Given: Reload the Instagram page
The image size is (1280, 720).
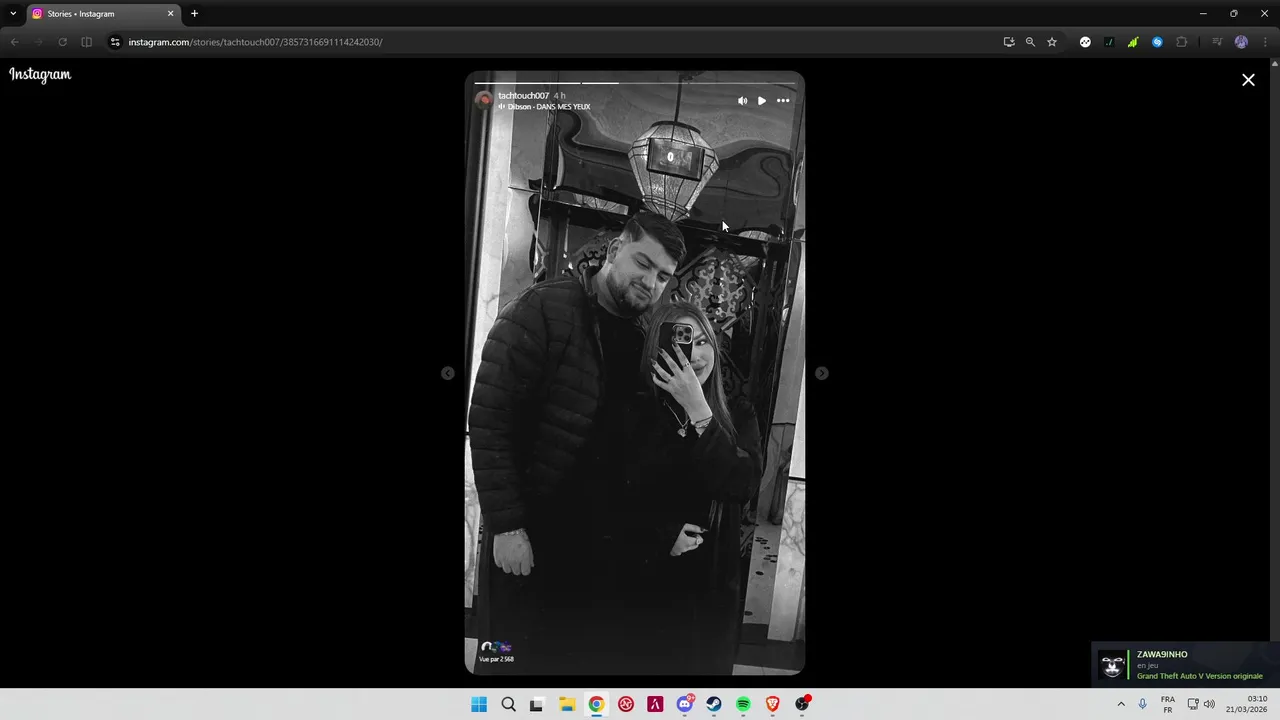Looking at the screenshot, I should [62, 42].
